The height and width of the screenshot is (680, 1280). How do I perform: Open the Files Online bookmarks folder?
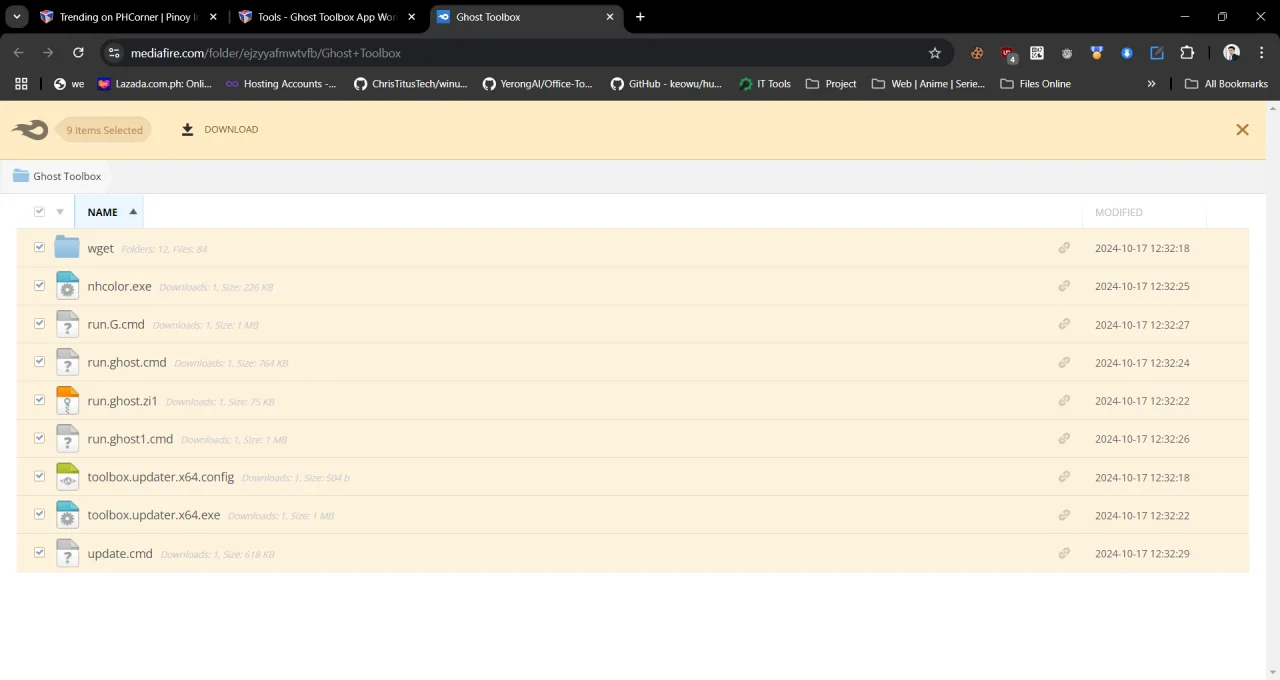[x=1036, y=84]
